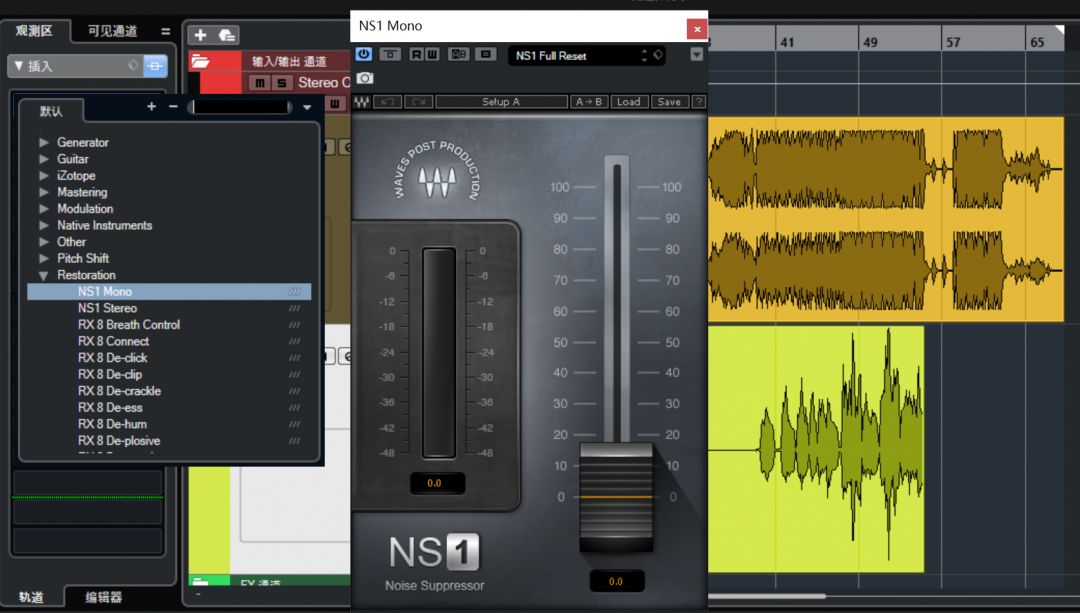Click the Waves logo icon in toolbar
Screen dimensions: 1080x613
pos(362,102)
